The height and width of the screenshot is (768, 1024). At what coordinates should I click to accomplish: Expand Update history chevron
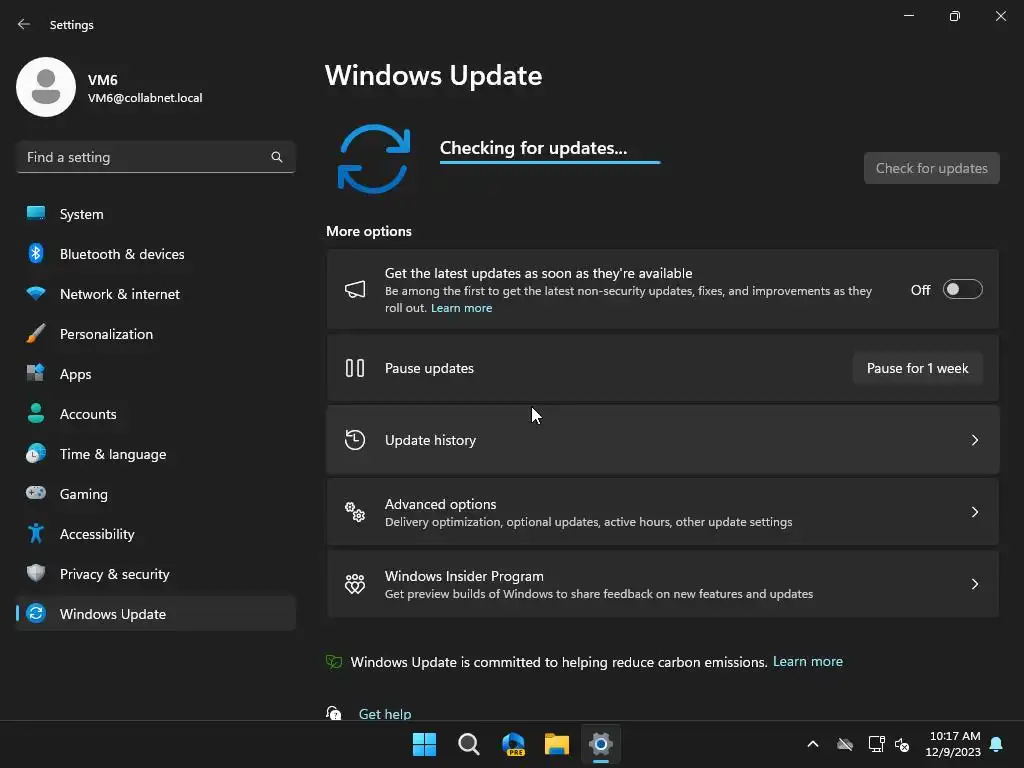click(975, 440)
